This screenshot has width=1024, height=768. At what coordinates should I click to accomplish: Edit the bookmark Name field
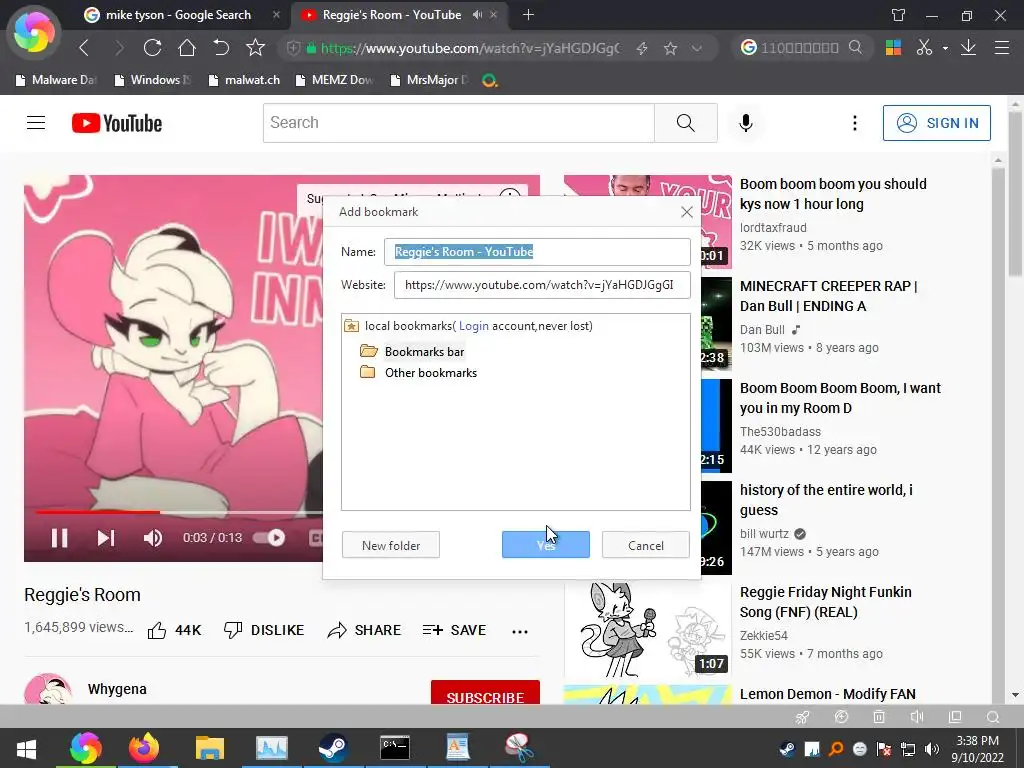[537, 251]
